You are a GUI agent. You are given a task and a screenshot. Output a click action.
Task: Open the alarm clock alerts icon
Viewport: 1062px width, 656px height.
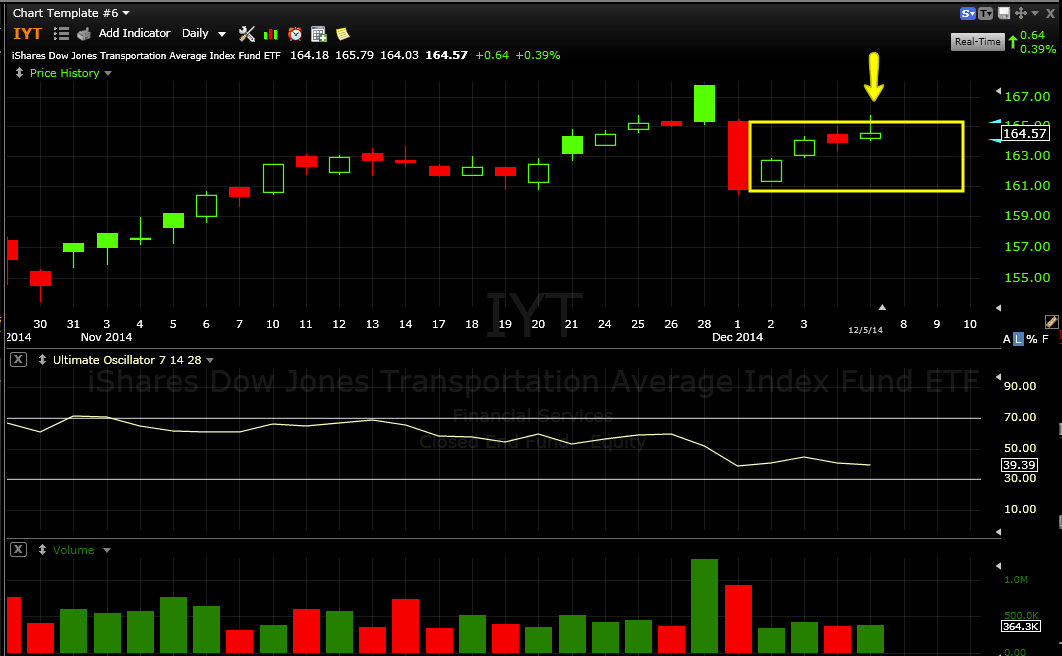pos(295,34)
